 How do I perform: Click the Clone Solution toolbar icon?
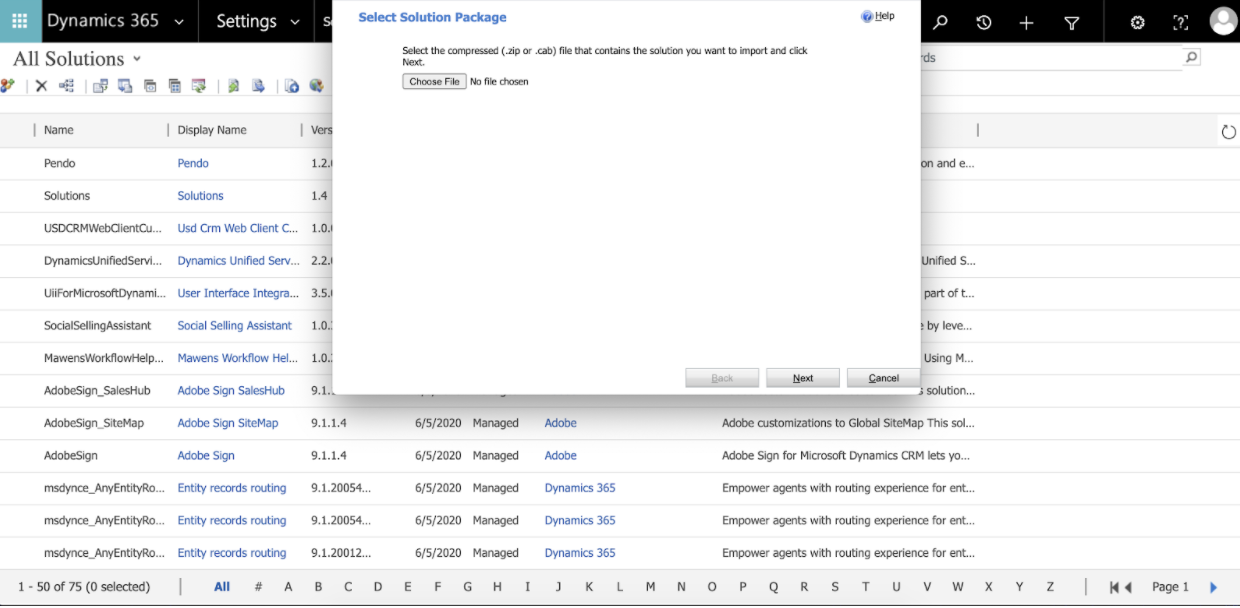point(174,86)
